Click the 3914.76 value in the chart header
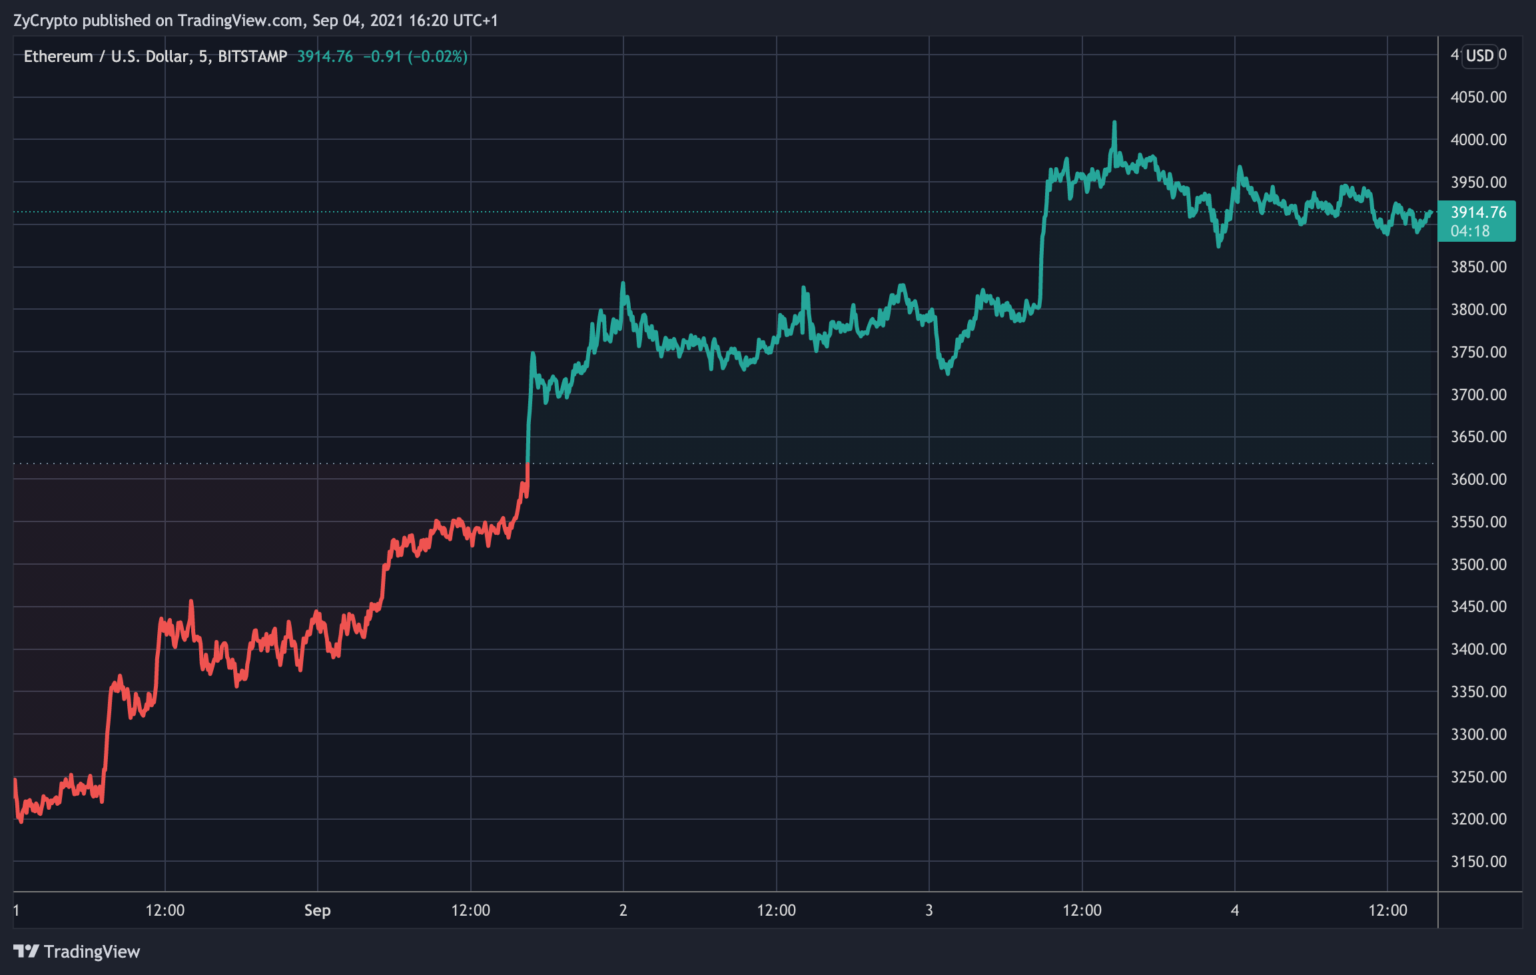Screen dimensions: 1536x975 point(325,56)
